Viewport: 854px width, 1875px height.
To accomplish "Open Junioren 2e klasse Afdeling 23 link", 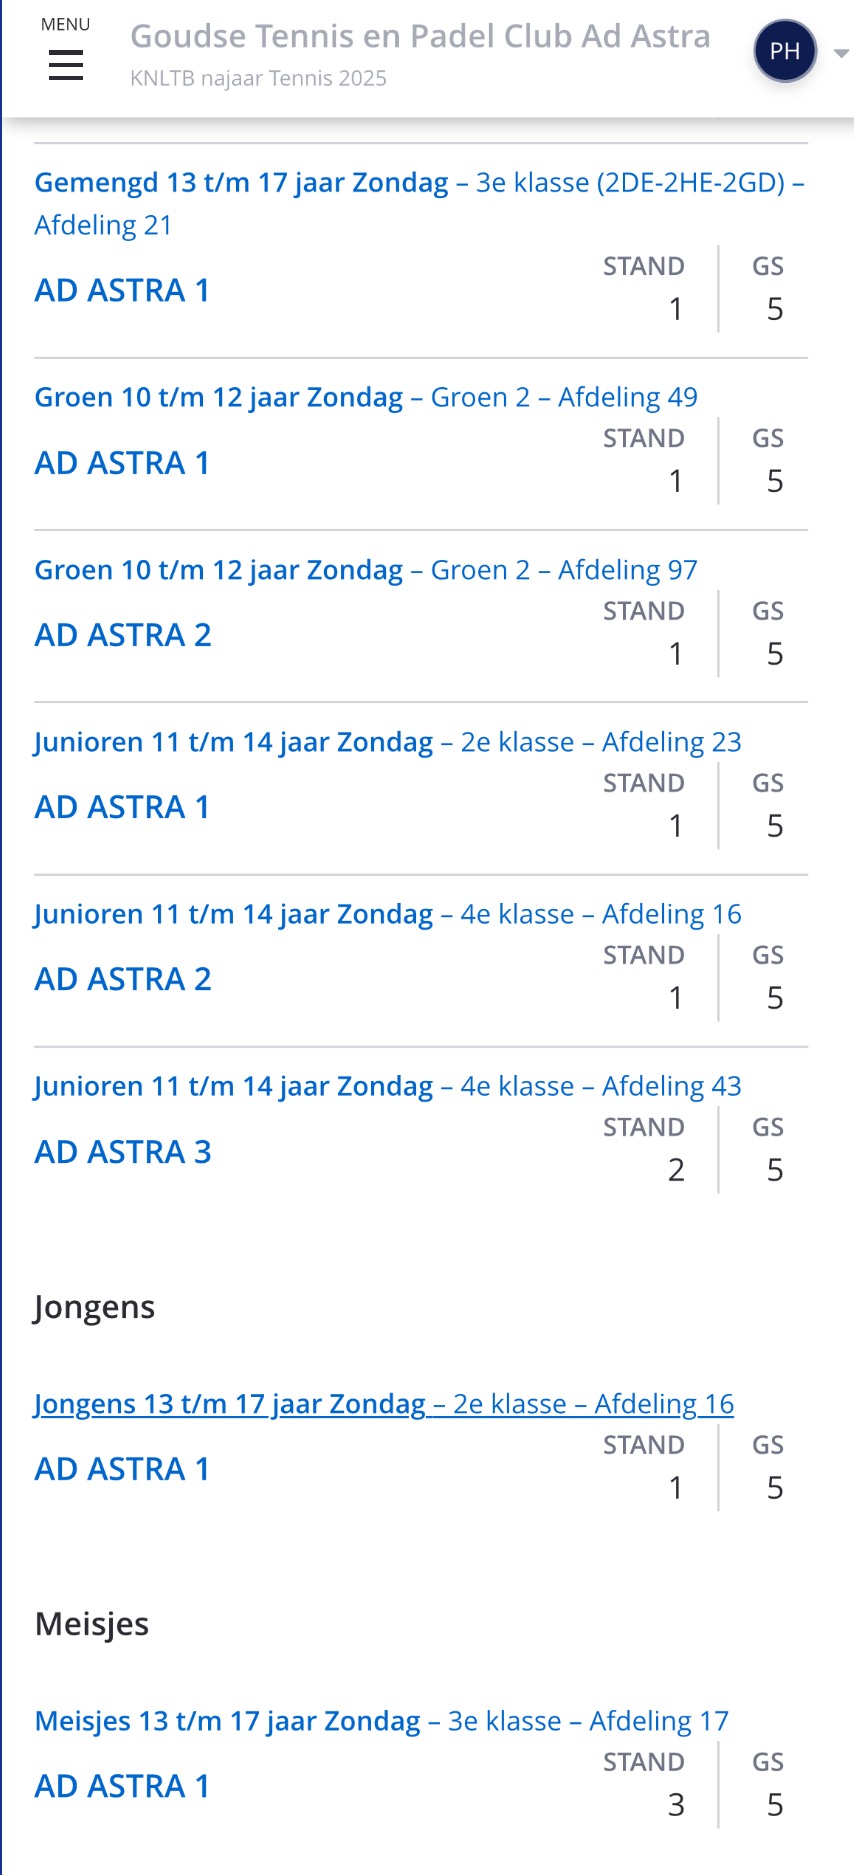I will (x=388, y=742).
